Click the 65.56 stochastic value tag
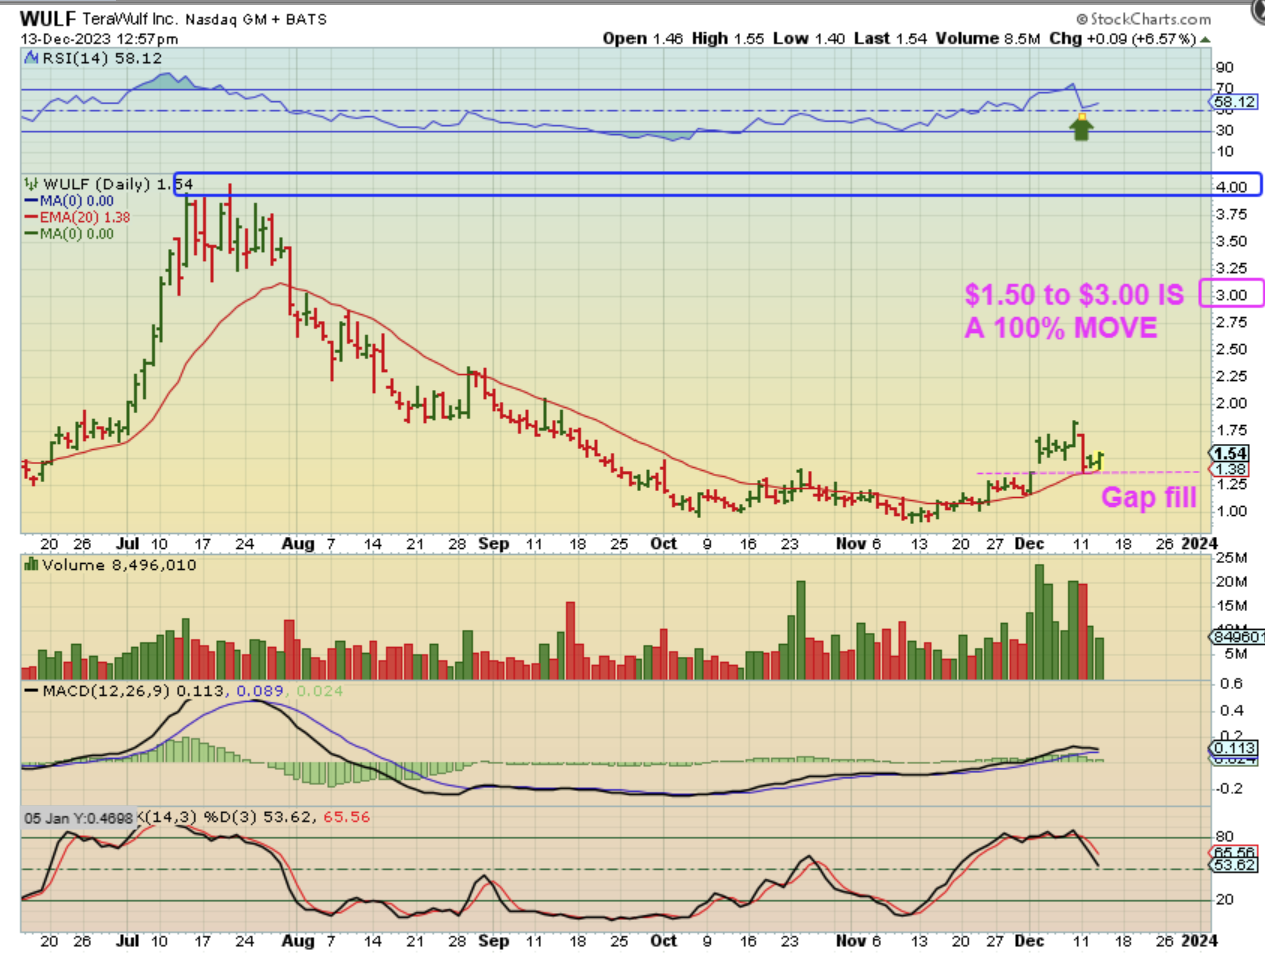This screenshot has width=1266, height=954. point(1235,853)
